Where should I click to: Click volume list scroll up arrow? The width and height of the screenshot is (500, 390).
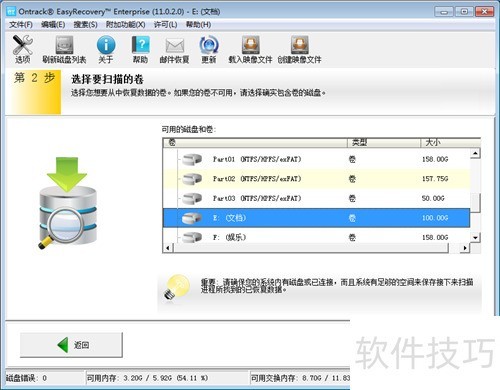click(475, 154)
